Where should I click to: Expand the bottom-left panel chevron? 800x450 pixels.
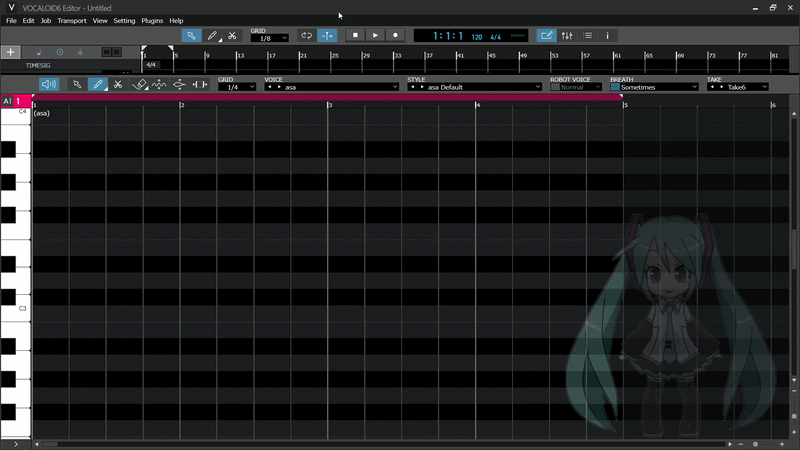tap(16, 444)
